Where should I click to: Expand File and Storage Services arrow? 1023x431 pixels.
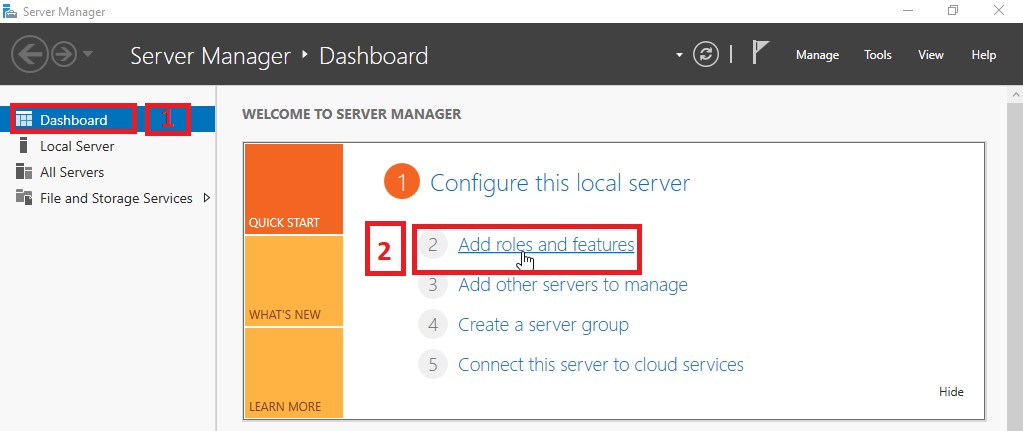pos(207,198)
